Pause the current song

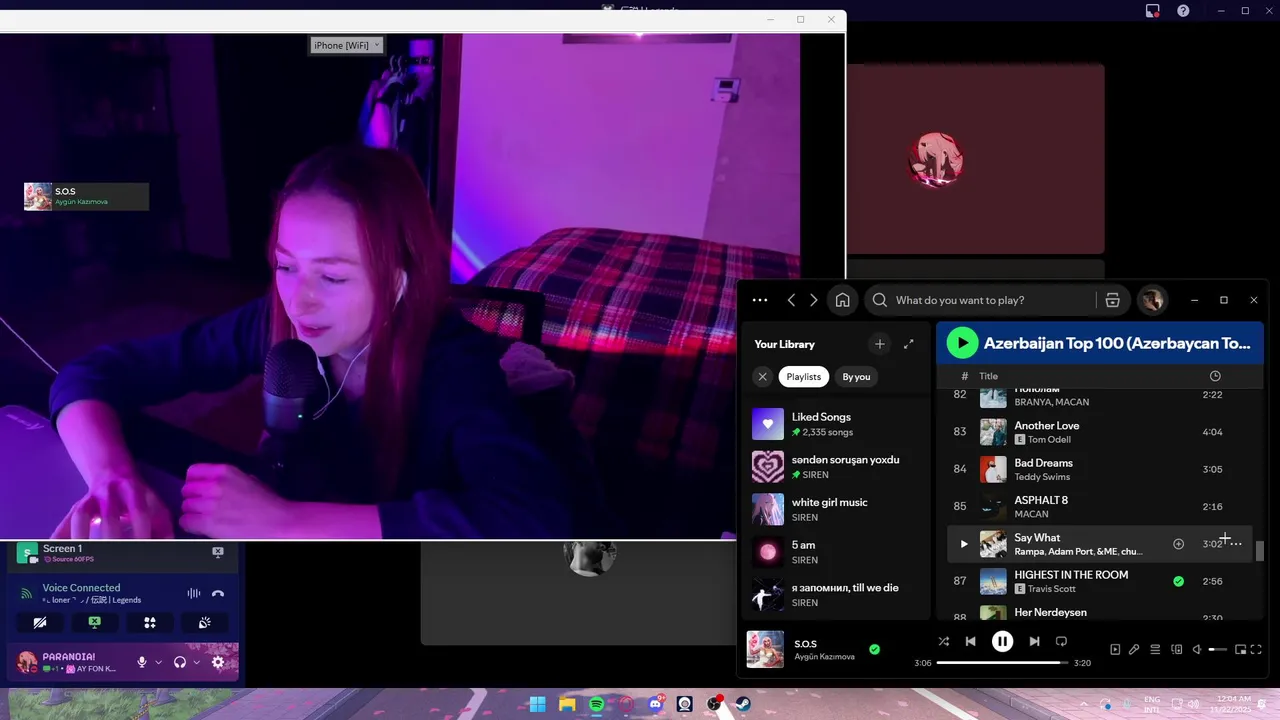(x=1002, y=641)
